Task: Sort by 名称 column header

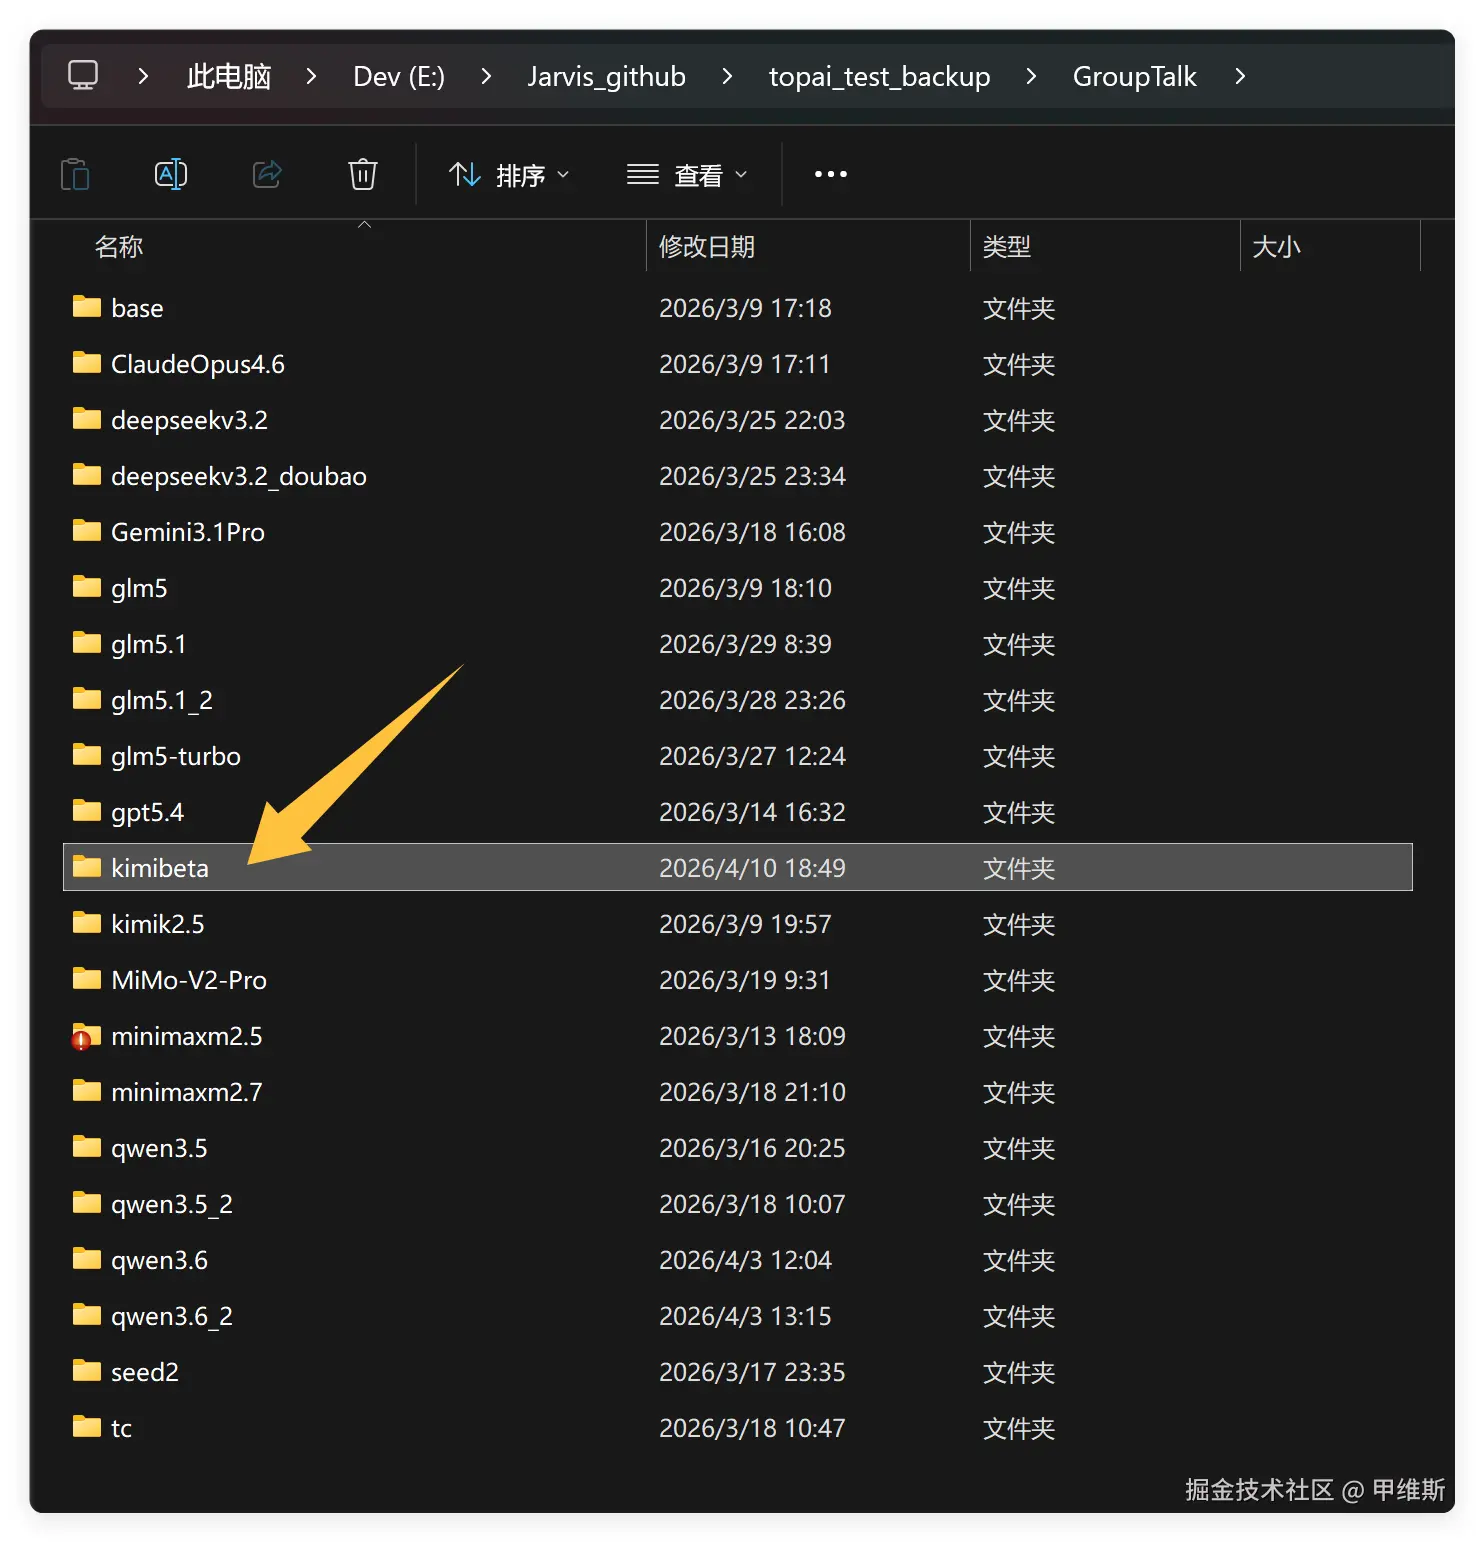Action: click(x=119, y=246)
